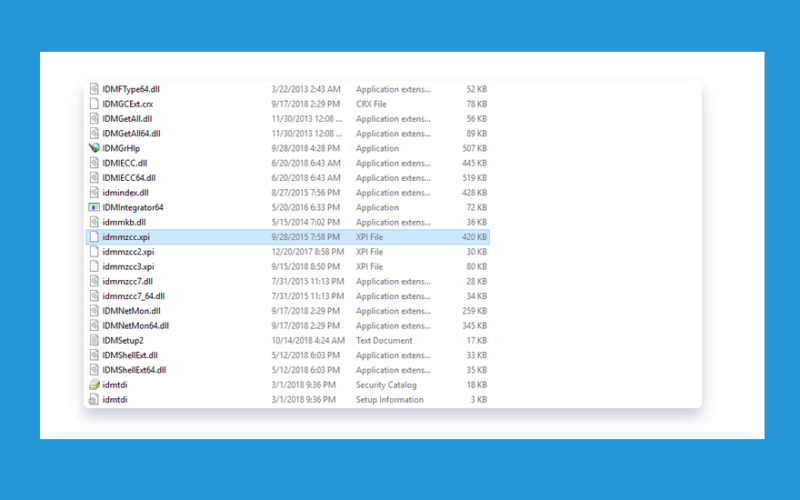Click the IDMShellExt.dll file icon
800x500 pixels.
[94, 355]
